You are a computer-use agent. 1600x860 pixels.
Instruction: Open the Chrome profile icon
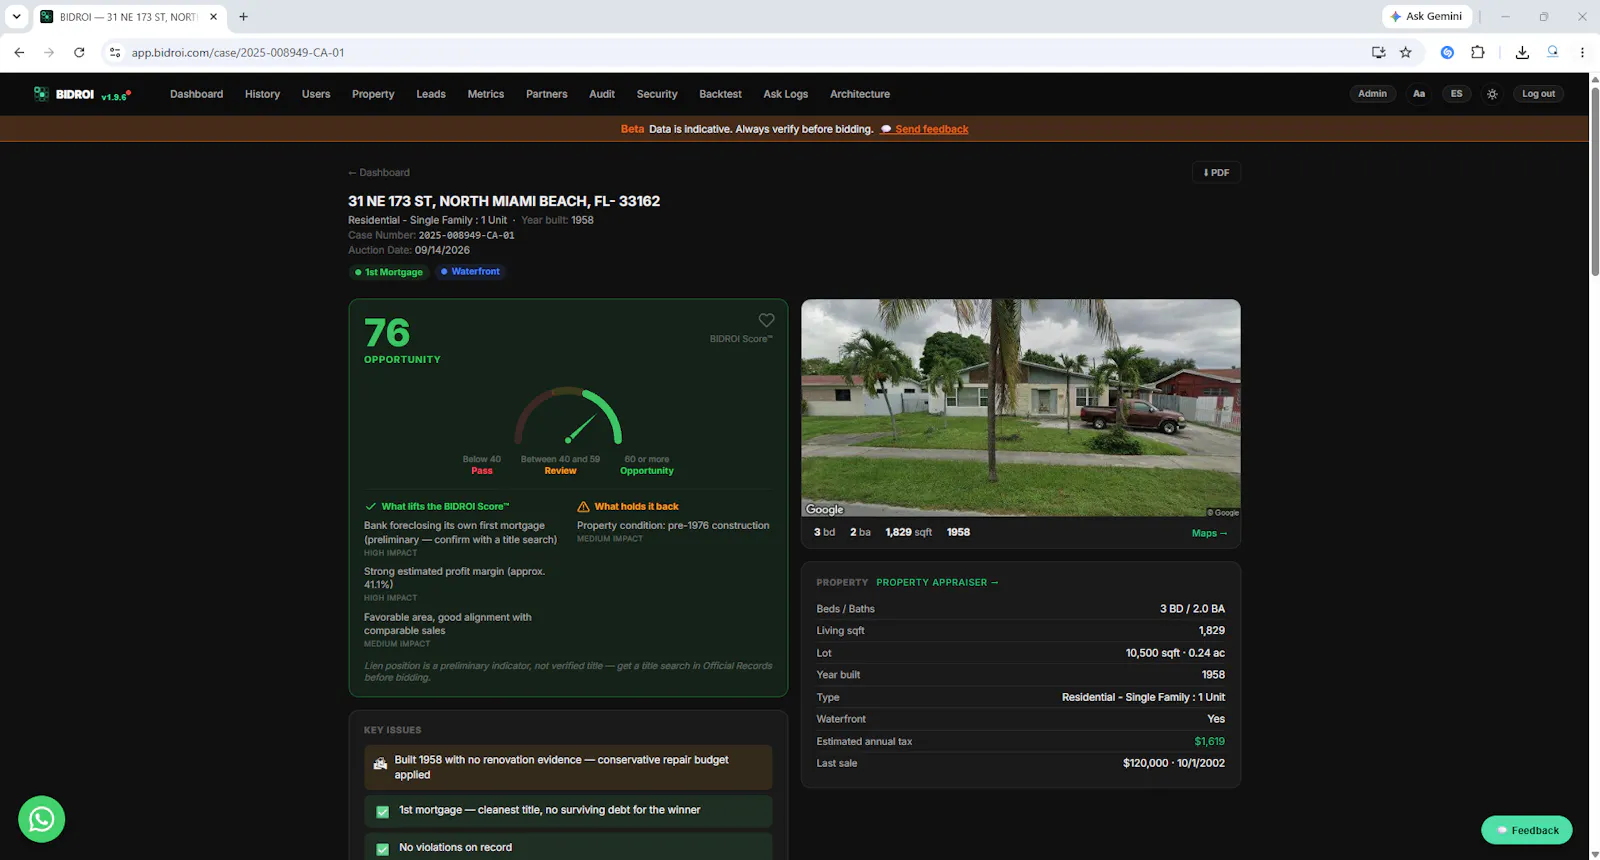pos(1552,52)
